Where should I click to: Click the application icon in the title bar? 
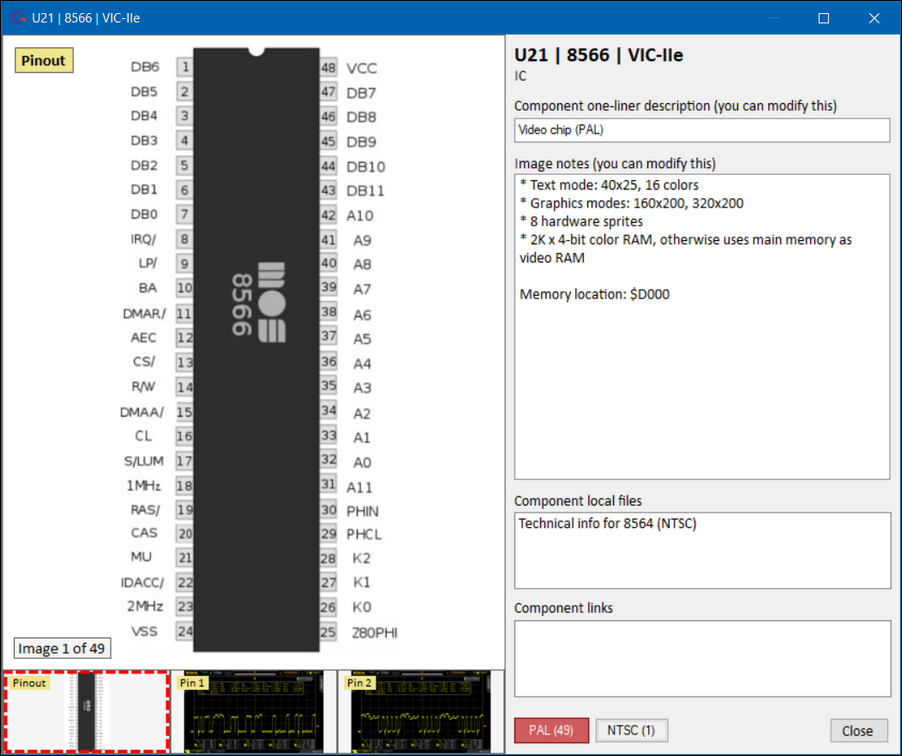tap(18, 18)
